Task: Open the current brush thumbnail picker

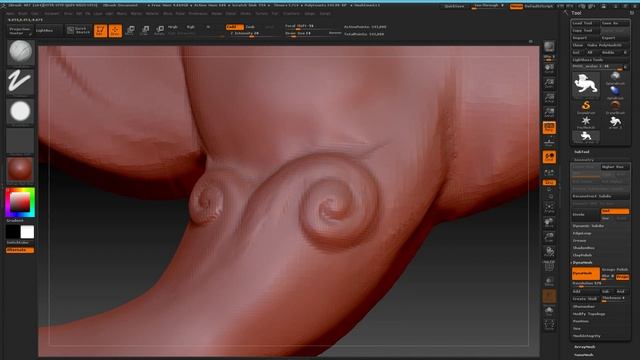Action: [x=20, y=53]
